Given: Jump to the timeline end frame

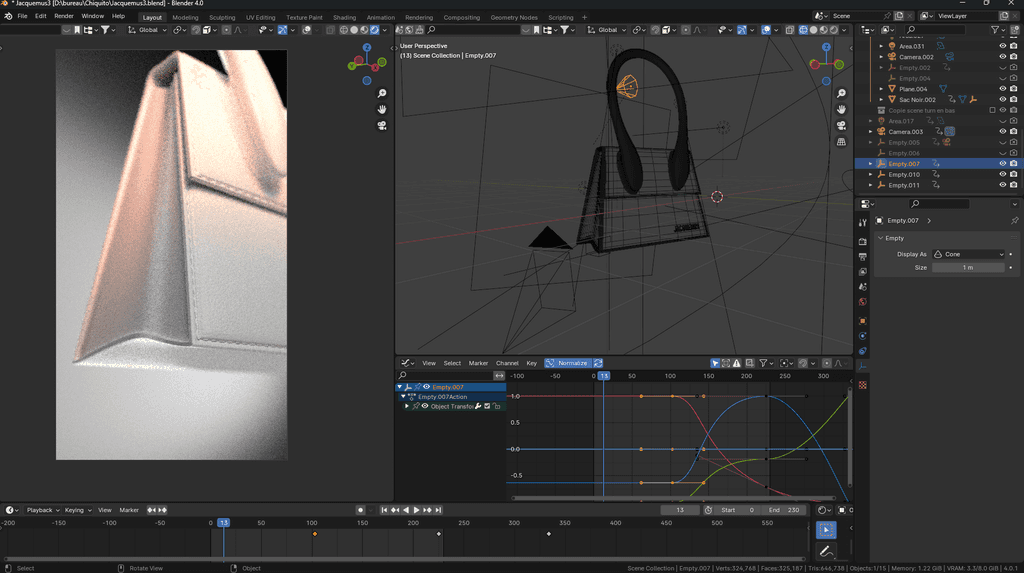Looking at the screenshot, I should [439, 510].
